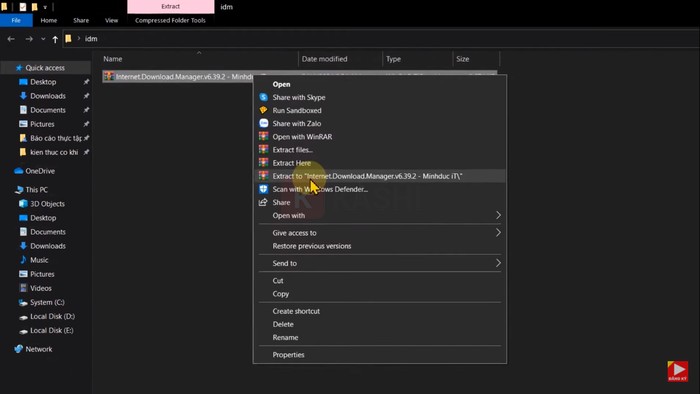The height and width of the screenshot is (394, 700).
Task: Click the Zalo icon in context menu
Action: [x=263, y=124]
